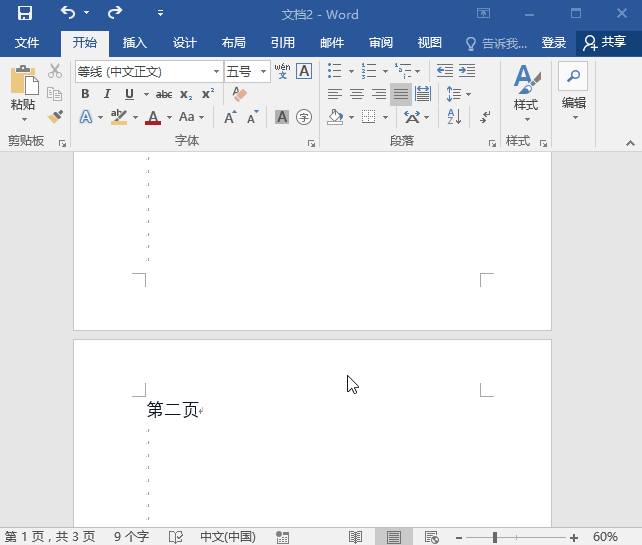Collapse the ribbon with the arrow
This screenshot has width=642, height=545.
click(631, 143)
